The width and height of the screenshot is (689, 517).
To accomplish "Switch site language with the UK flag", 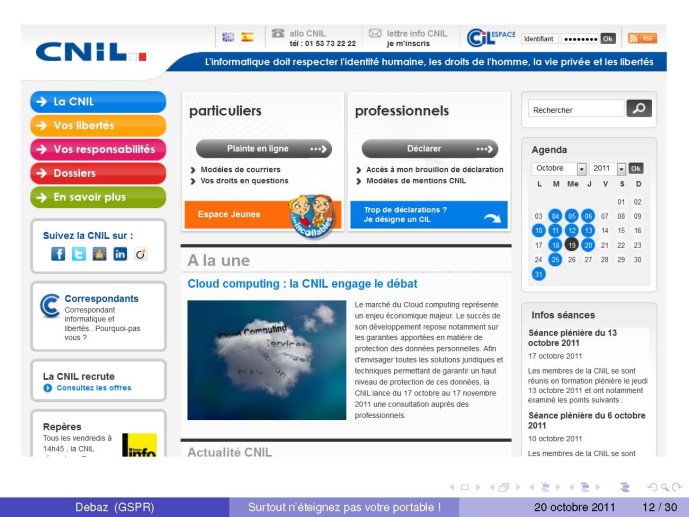I will pos(228,37).
